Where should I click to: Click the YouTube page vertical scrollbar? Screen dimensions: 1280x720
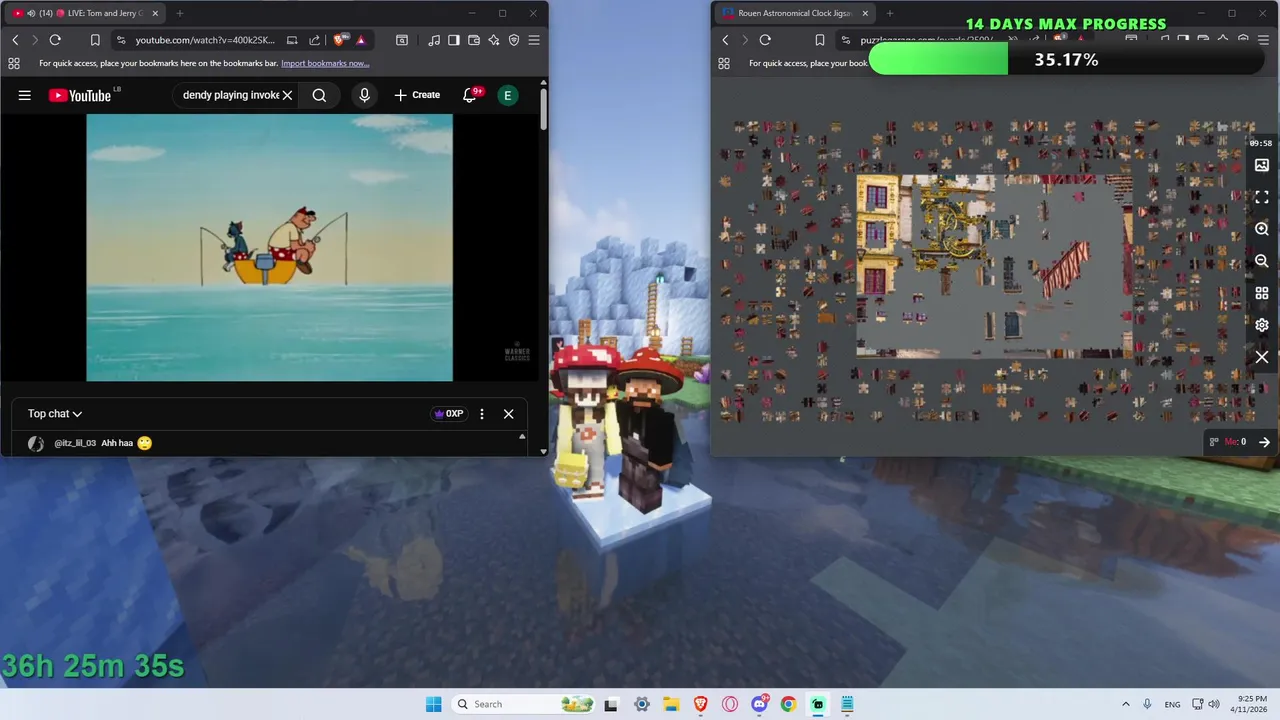(x=544, y=109)
